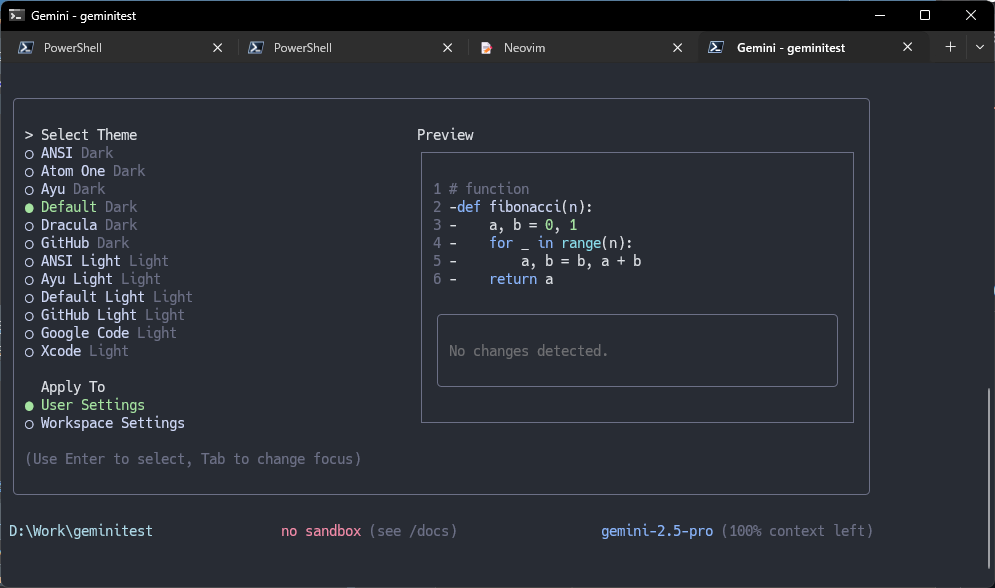Close the Neovim tab
The image size is (995, 588).
(x=678, y=48)
